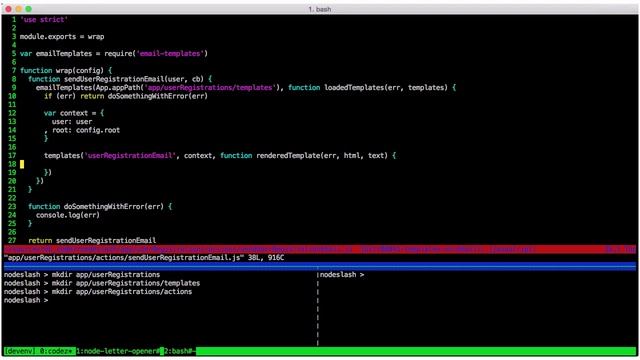
Task: Click 'loadedTemplates(err, templates)' on line 9
Action: click(x=386, y=88)
